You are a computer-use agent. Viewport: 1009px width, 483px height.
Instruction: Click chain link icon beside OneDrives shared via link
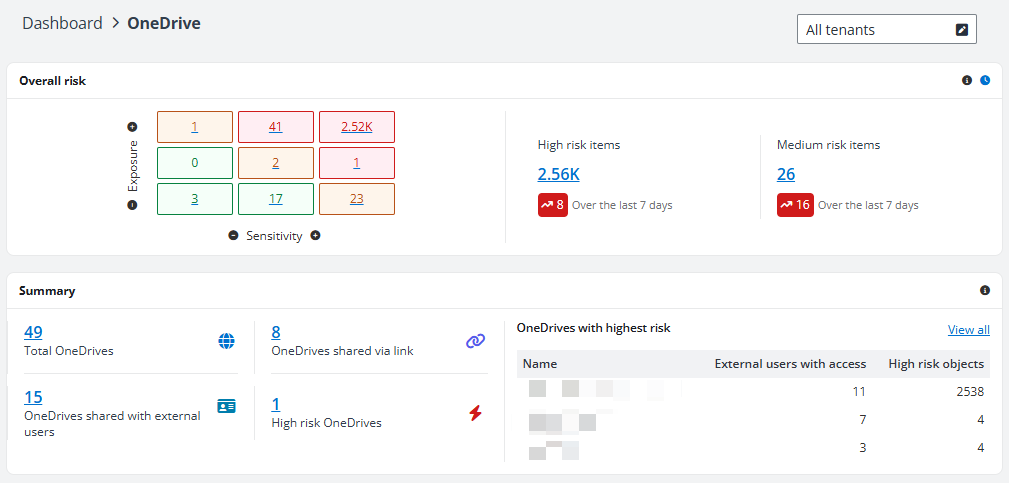[x=475, y=341]
